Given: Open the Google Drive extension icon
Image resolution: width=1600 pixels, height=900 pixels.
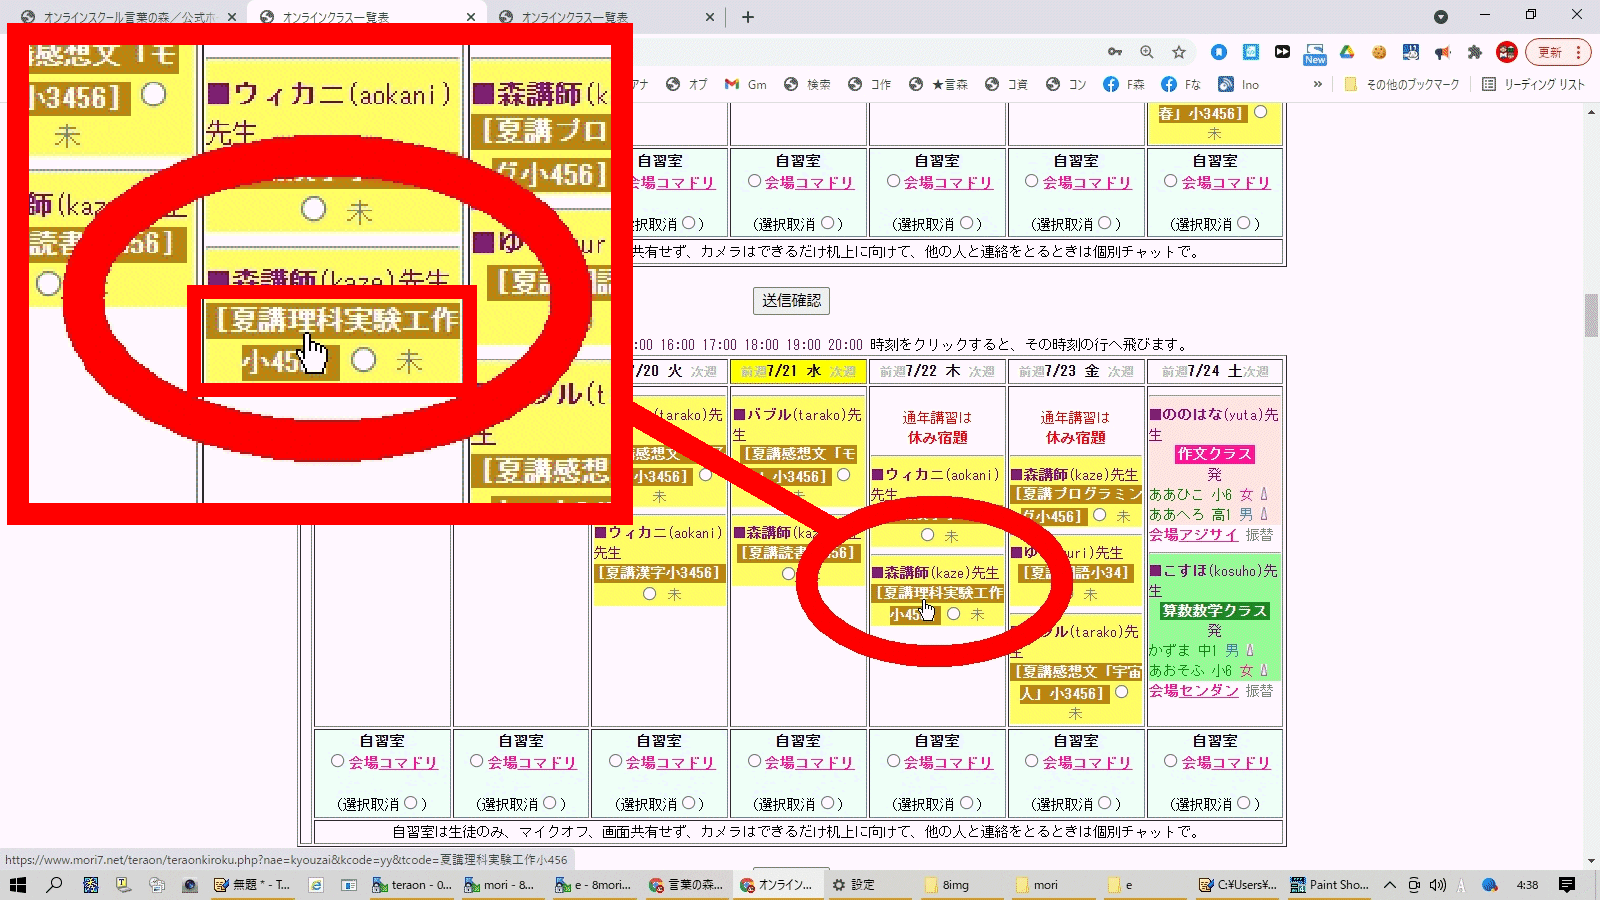Looking at the screenshot, I should click(1347, 52).
